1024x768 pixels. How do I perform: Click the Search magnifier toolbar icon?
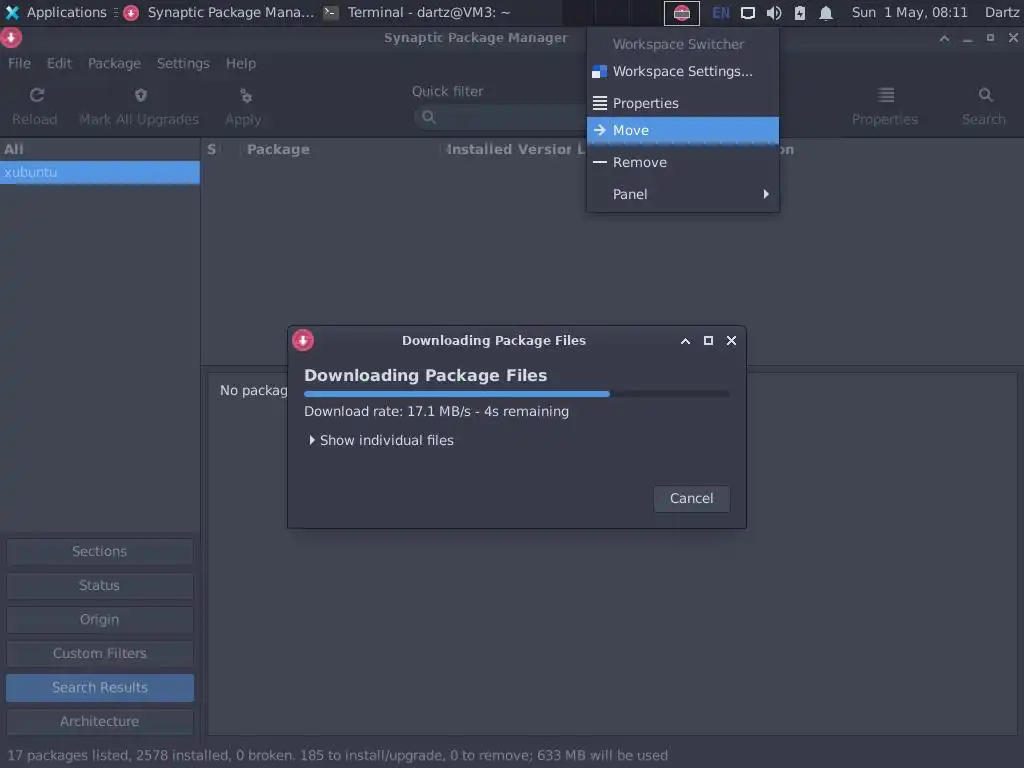[x=985, y=95]
